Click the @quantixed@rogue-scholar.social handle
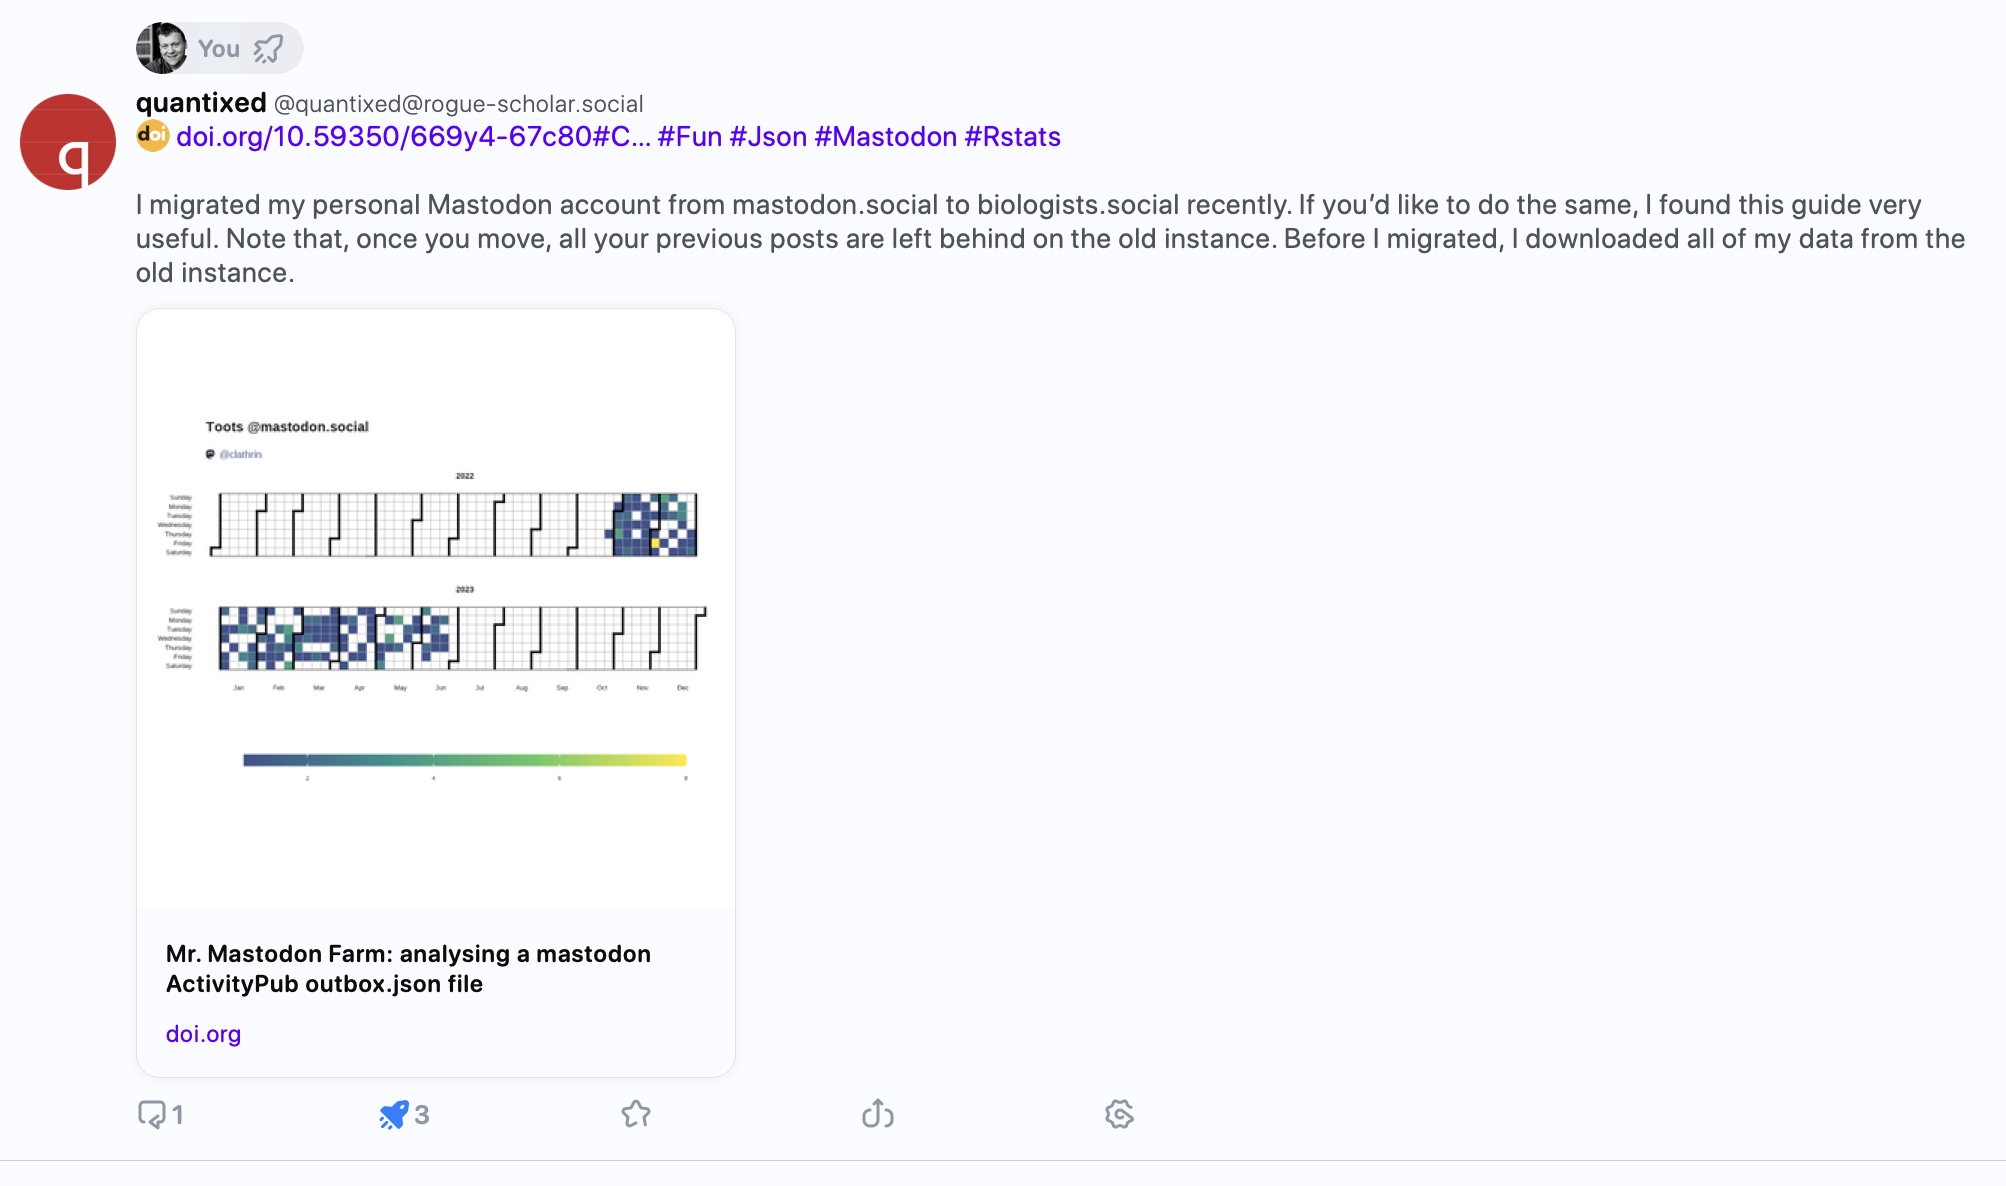Viewport: 2006px width, 1186px height. 458,104
